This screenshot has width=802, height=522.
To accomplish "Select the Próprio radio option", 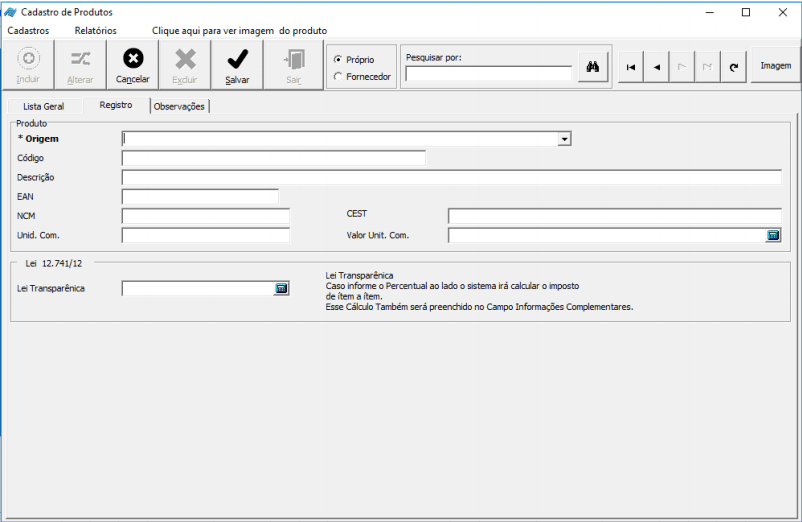I will (338, 60).
